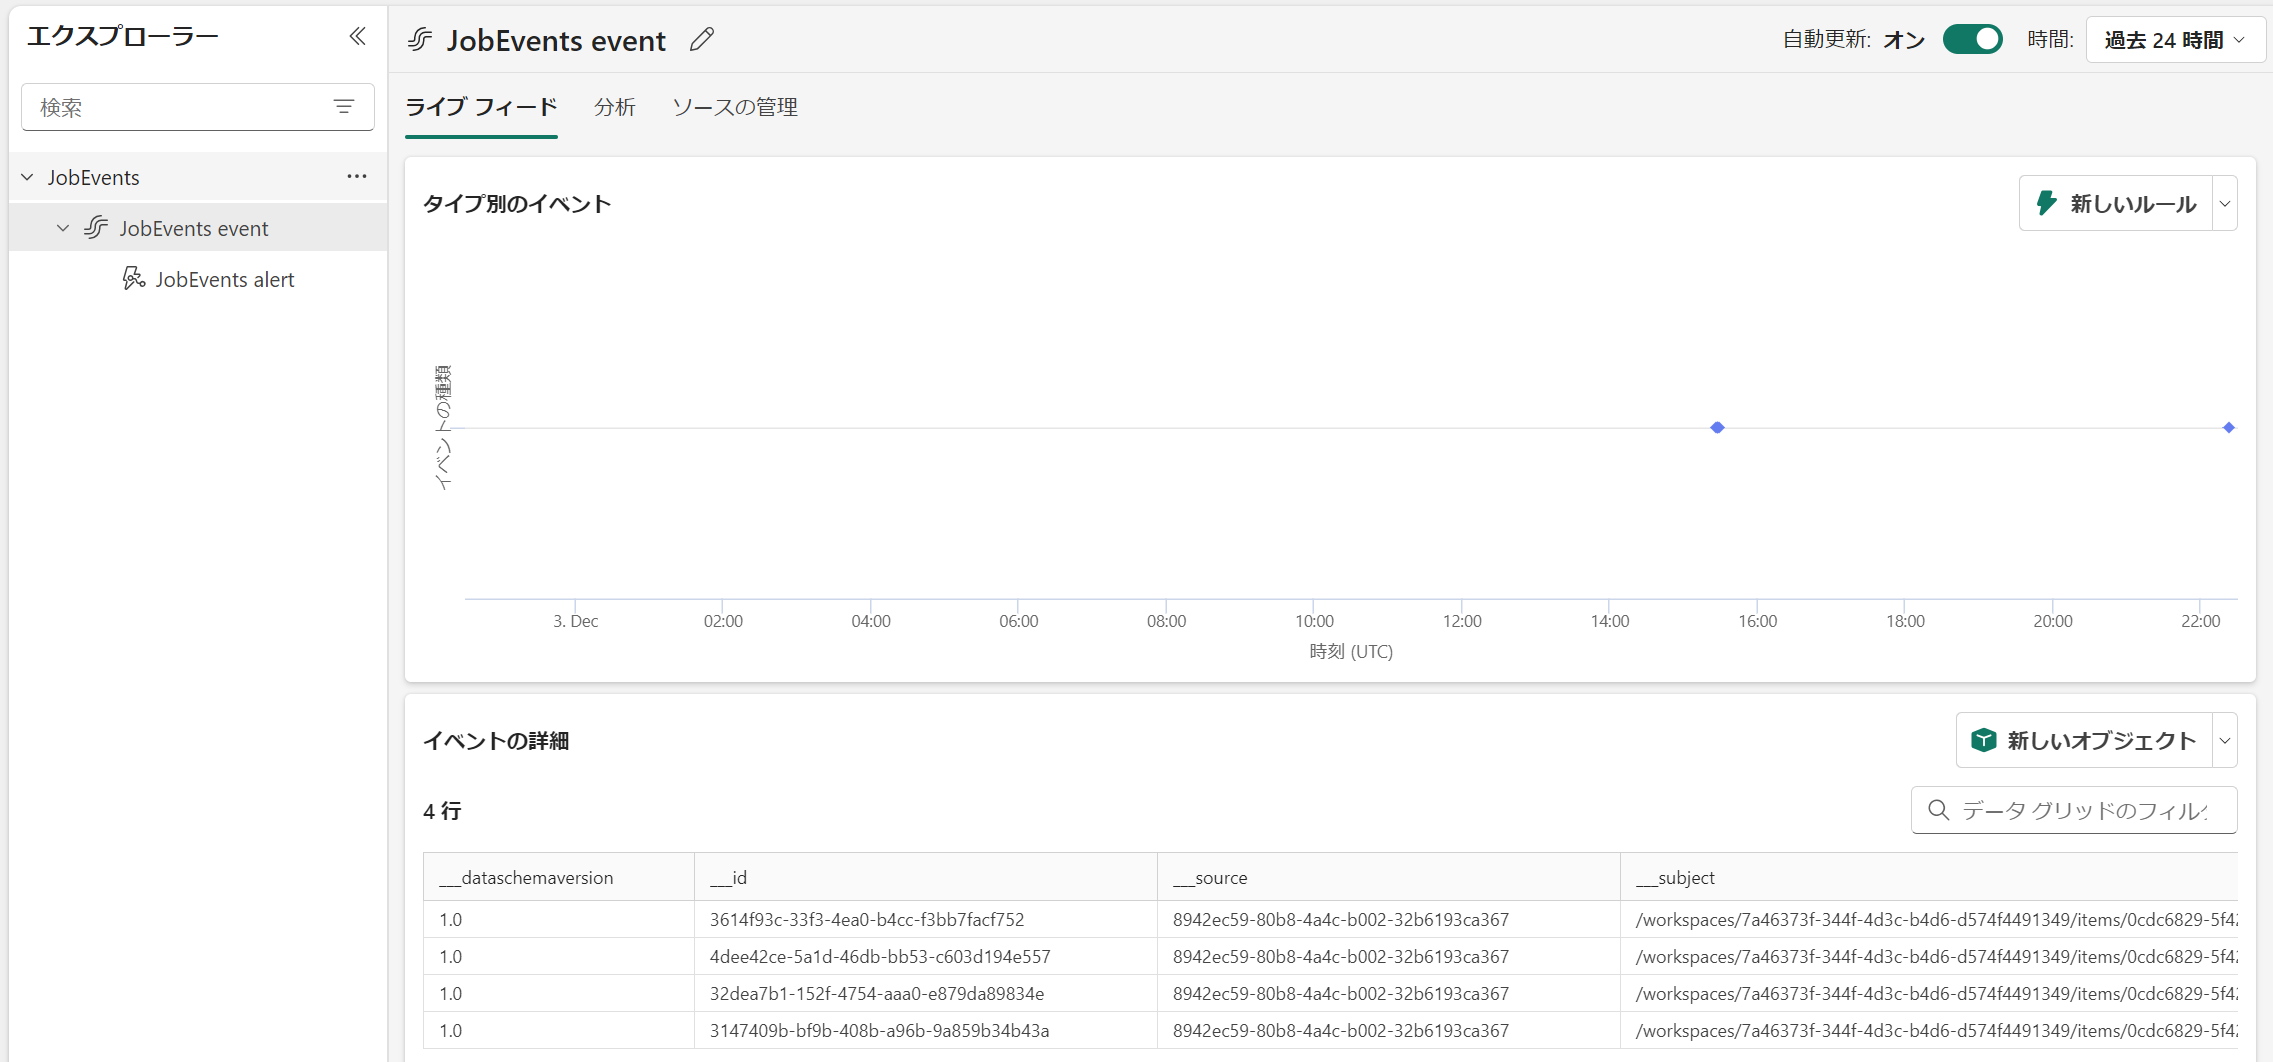This screenshot has height=1062, width=2273.
Task: Select the id cell 32dea7b1-152f-4754-aaa0-e879da89834e
Action: 926,993
